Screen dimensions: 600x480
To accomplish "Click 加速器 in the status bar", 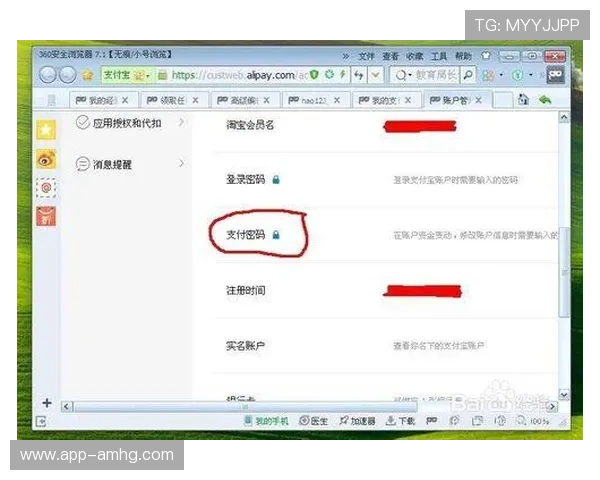I will click(357, 421).
